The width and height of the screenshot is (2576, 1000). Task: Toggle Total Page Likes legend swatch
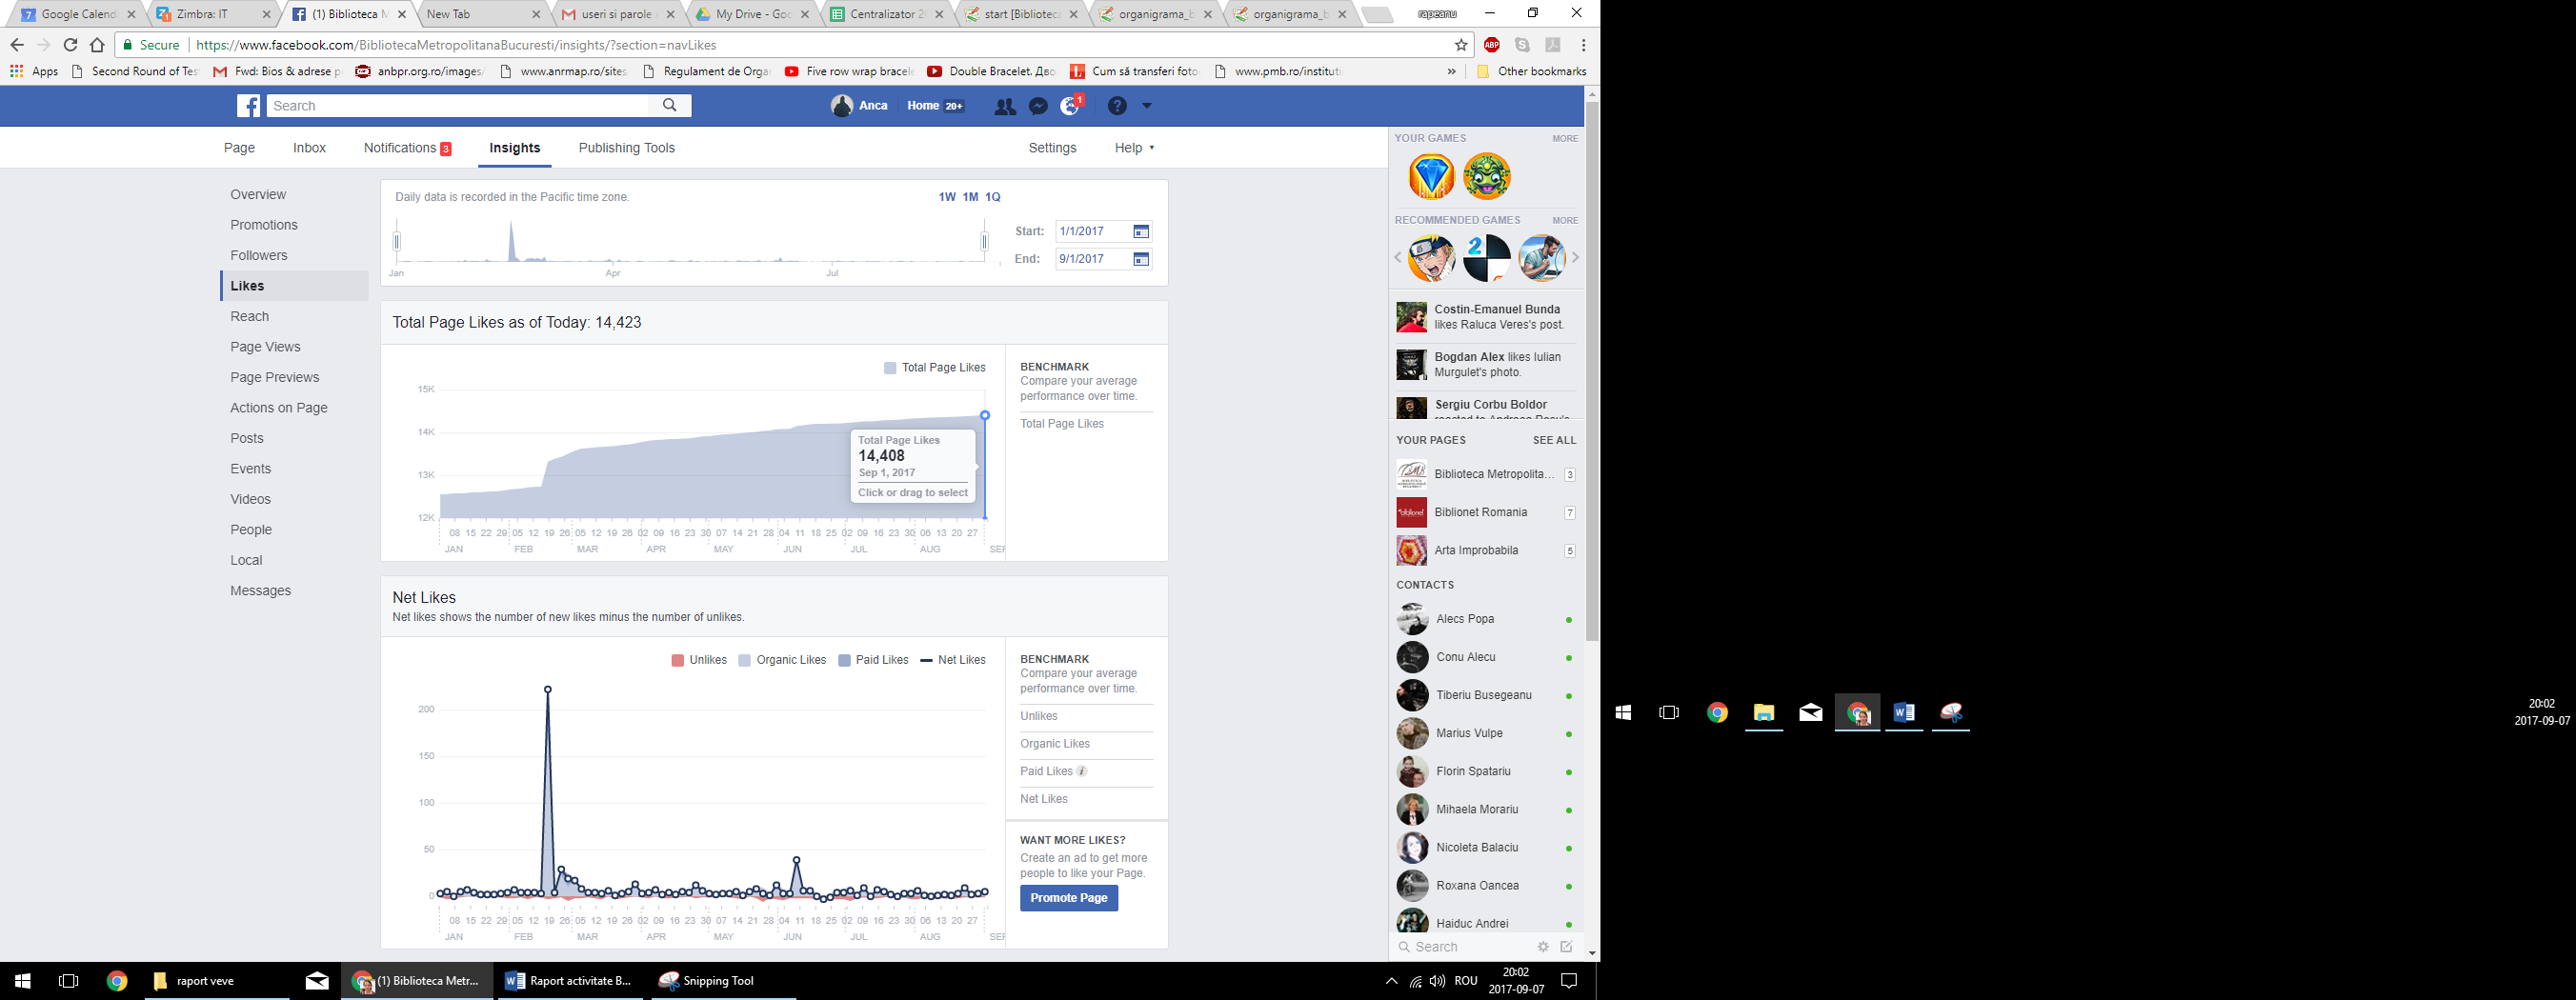point(890,368)
